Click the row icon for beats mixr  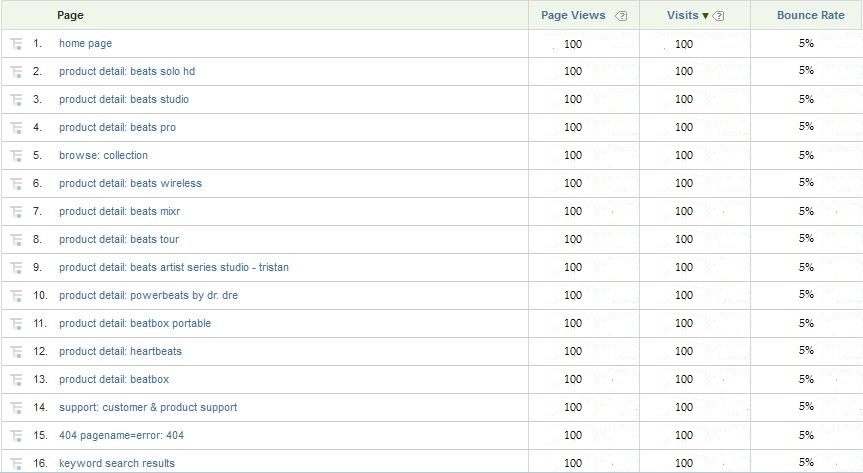[16, 212]
